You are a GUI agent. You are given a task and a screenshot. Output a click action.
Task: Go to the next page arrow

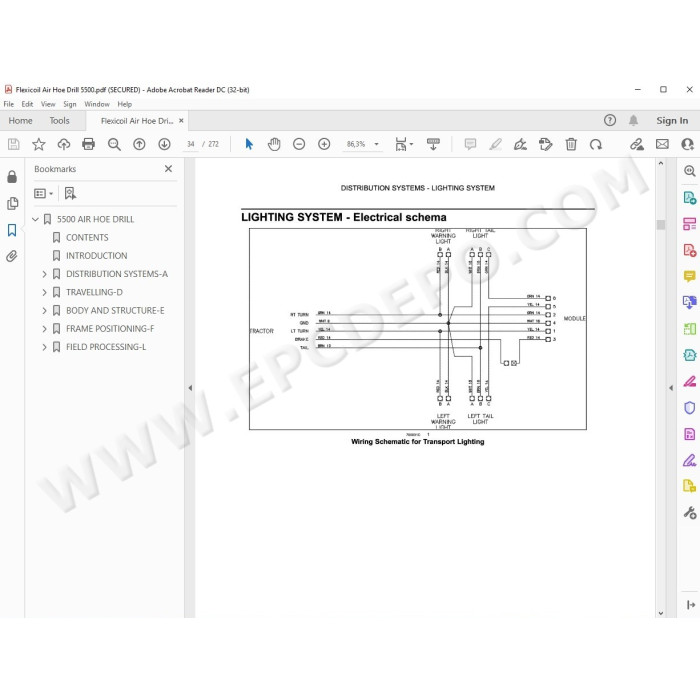pyautogui.click(x=164, y=144)
